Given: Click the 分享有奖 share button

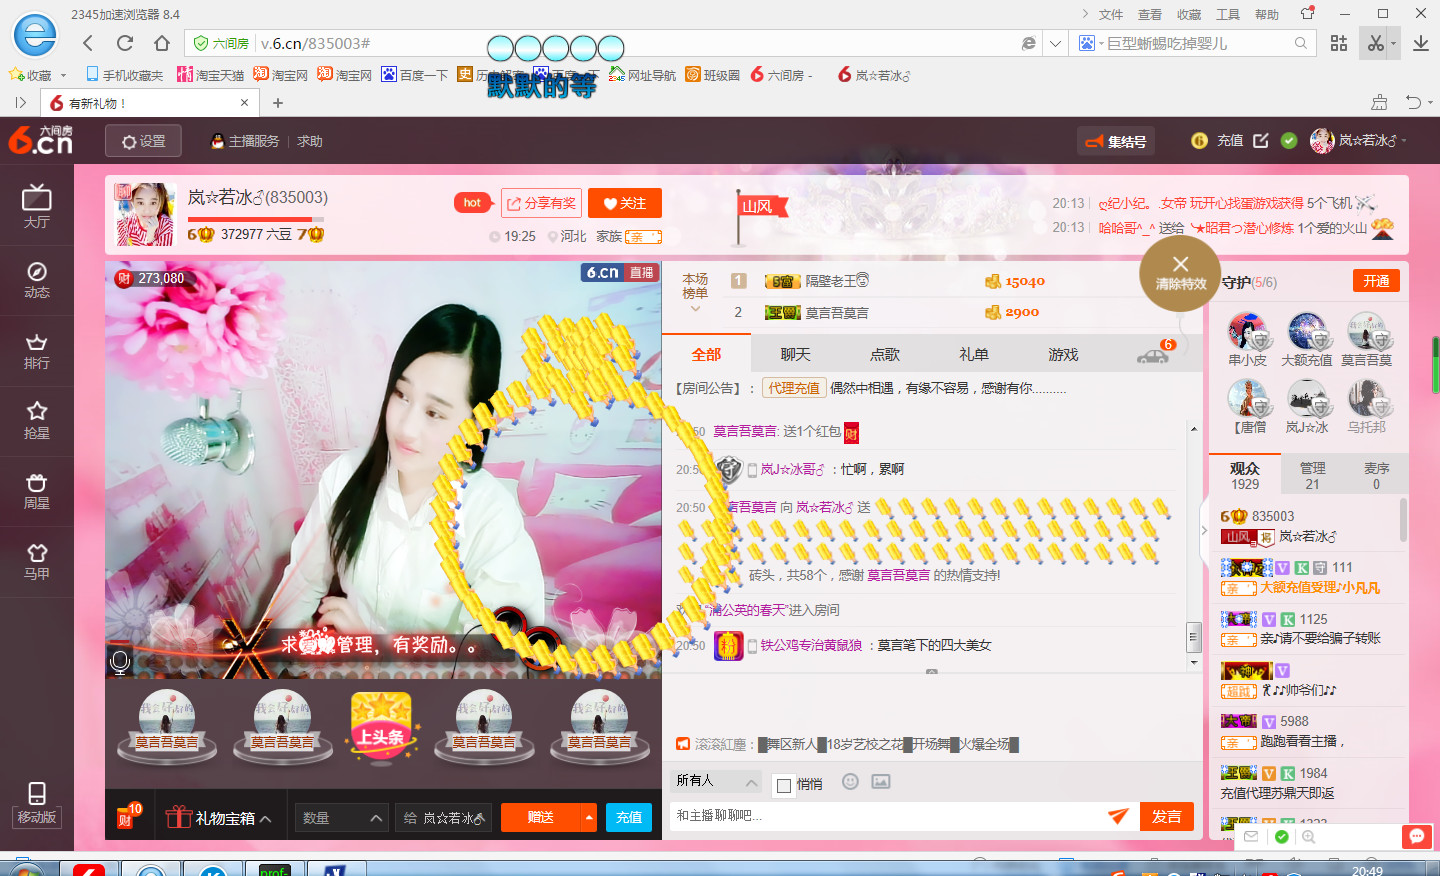Looking at the screenshot, I should click(541, 203).
